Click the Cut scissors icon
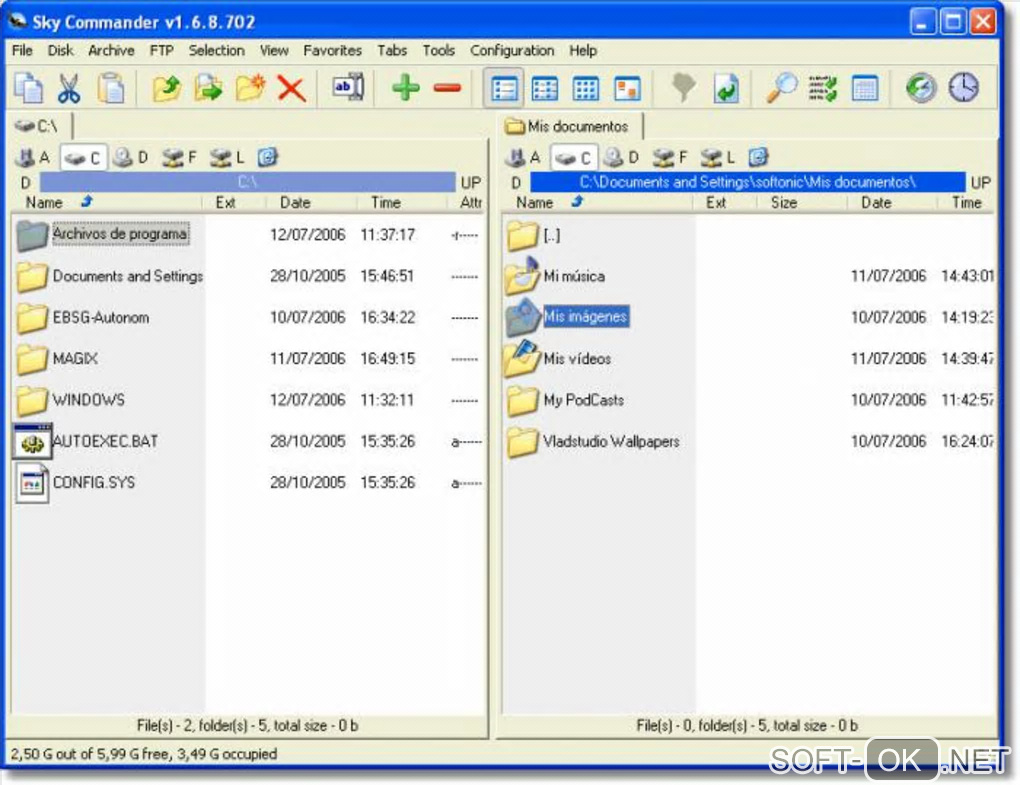 [x=69, y=88]
